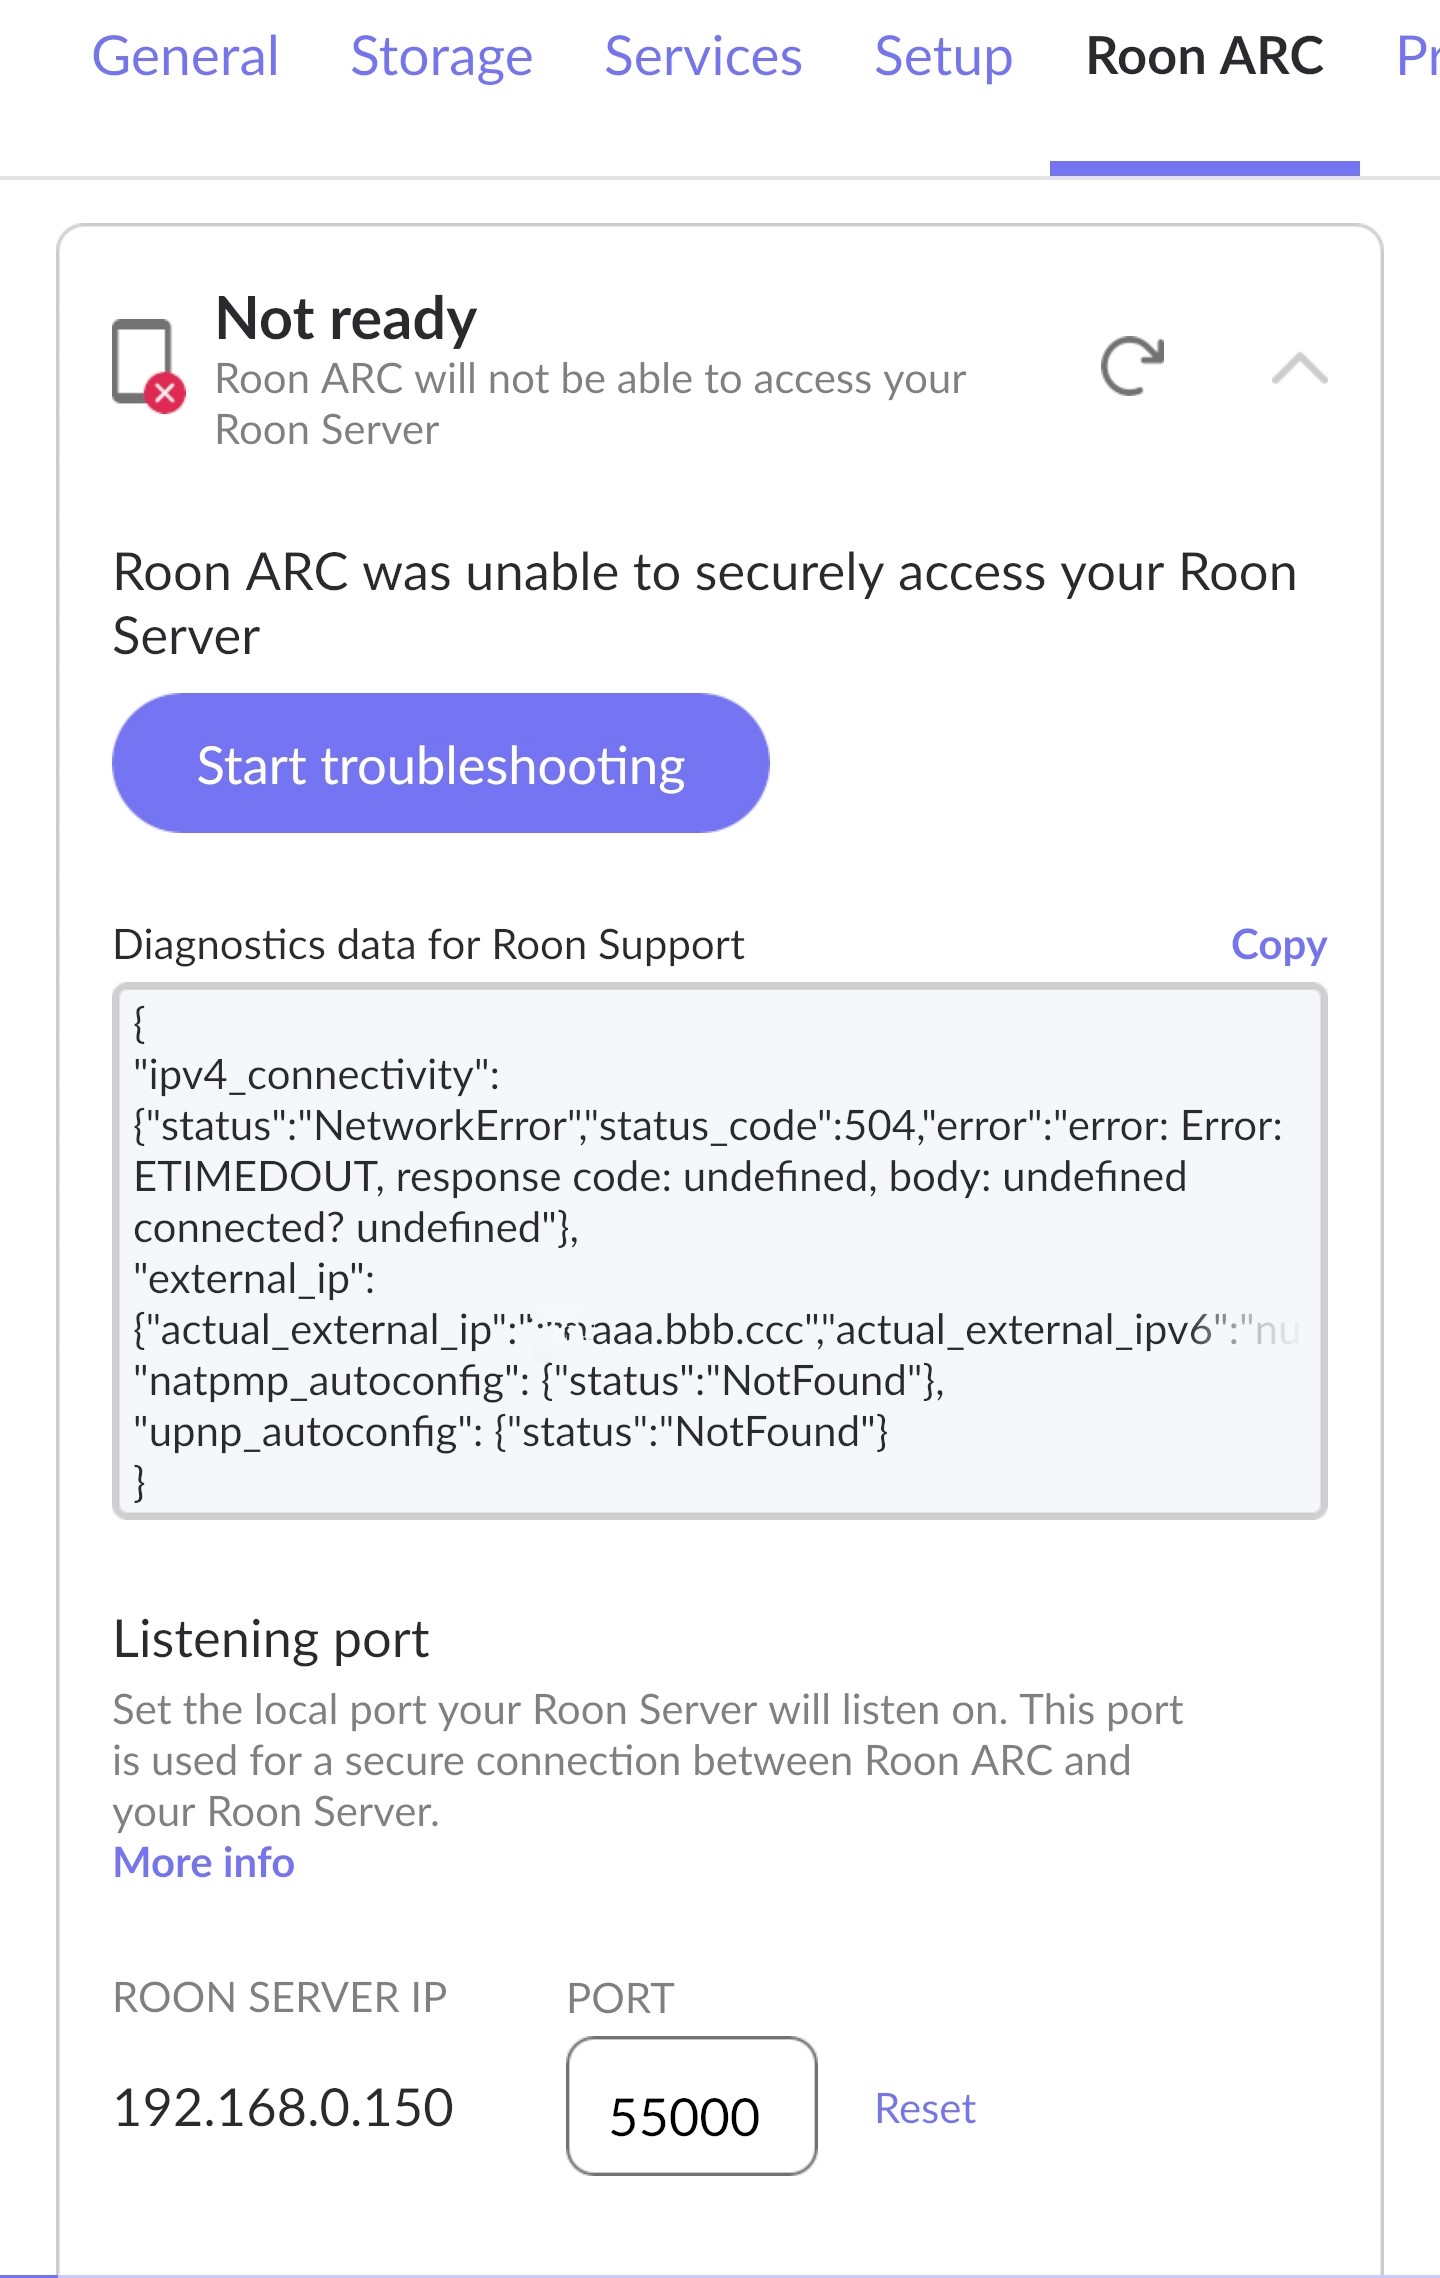
Task: Open the Services tab
Action: pos(703,56)
